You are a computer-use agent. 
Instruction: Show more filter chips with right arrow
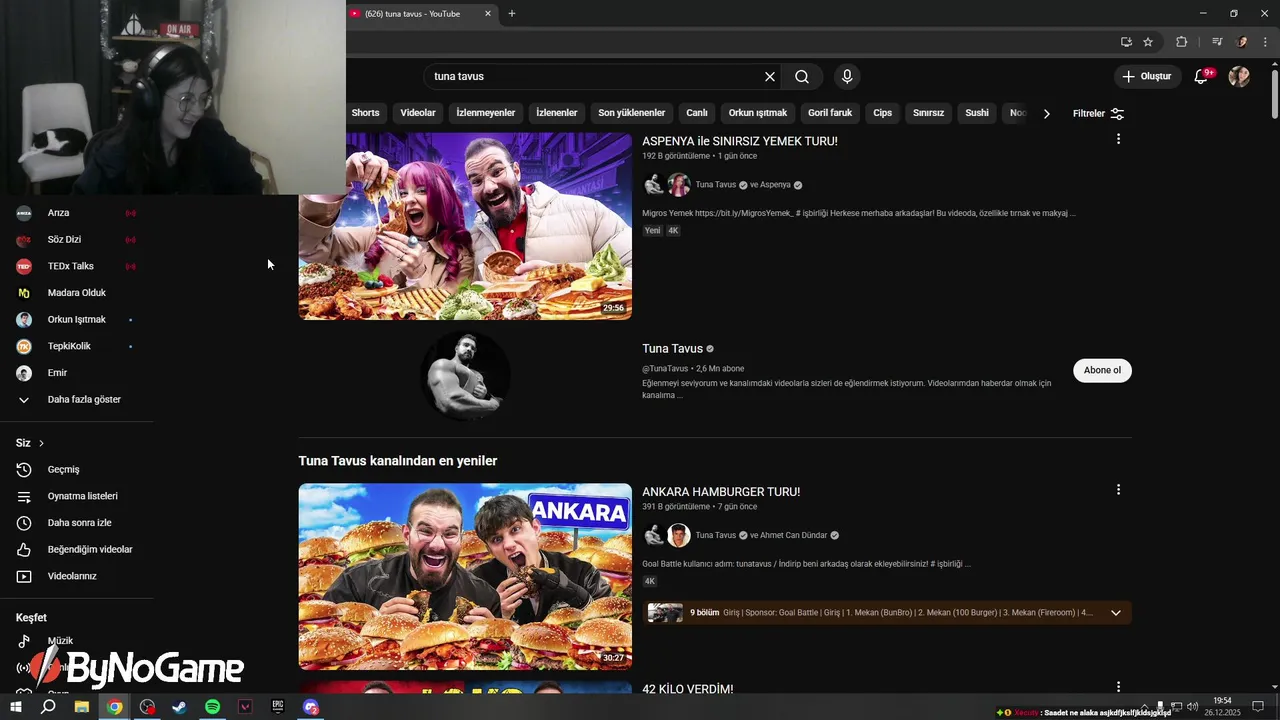pos(1046,114)
